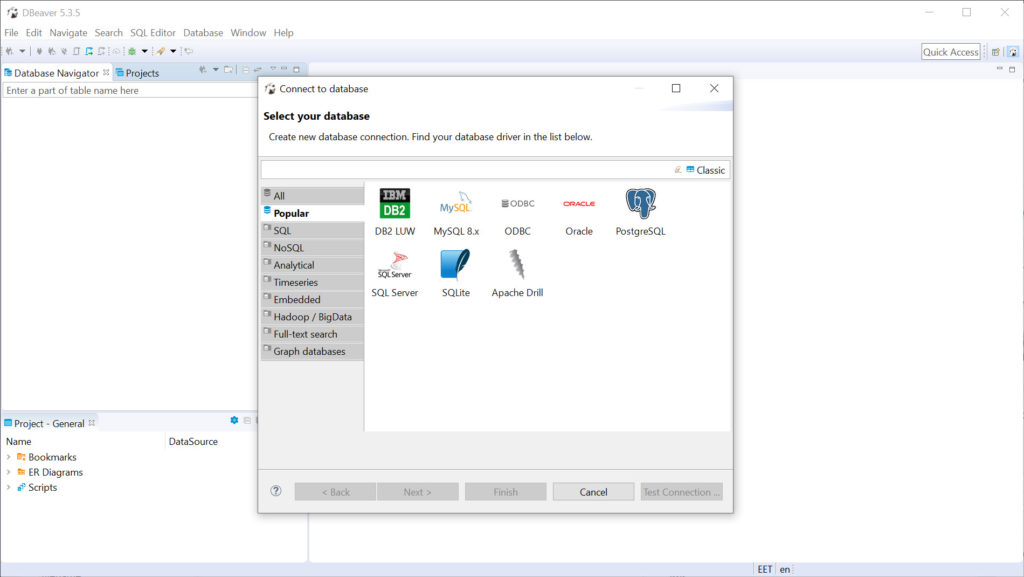
Task: Expand the Scripts folder
Action: pyautogui.click(x=9, y=488)
